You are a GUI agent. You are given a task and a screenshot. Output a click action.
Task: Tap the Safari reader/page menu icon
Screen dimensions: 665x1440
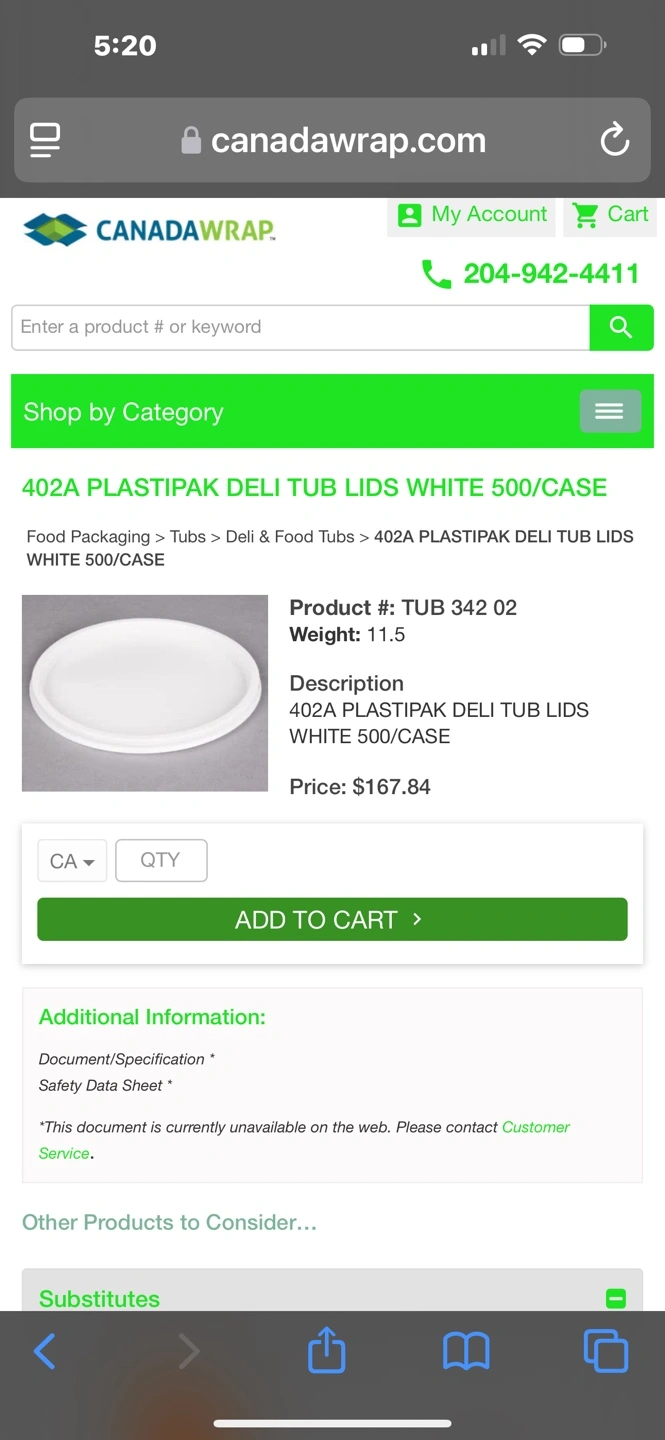point(45,140)
